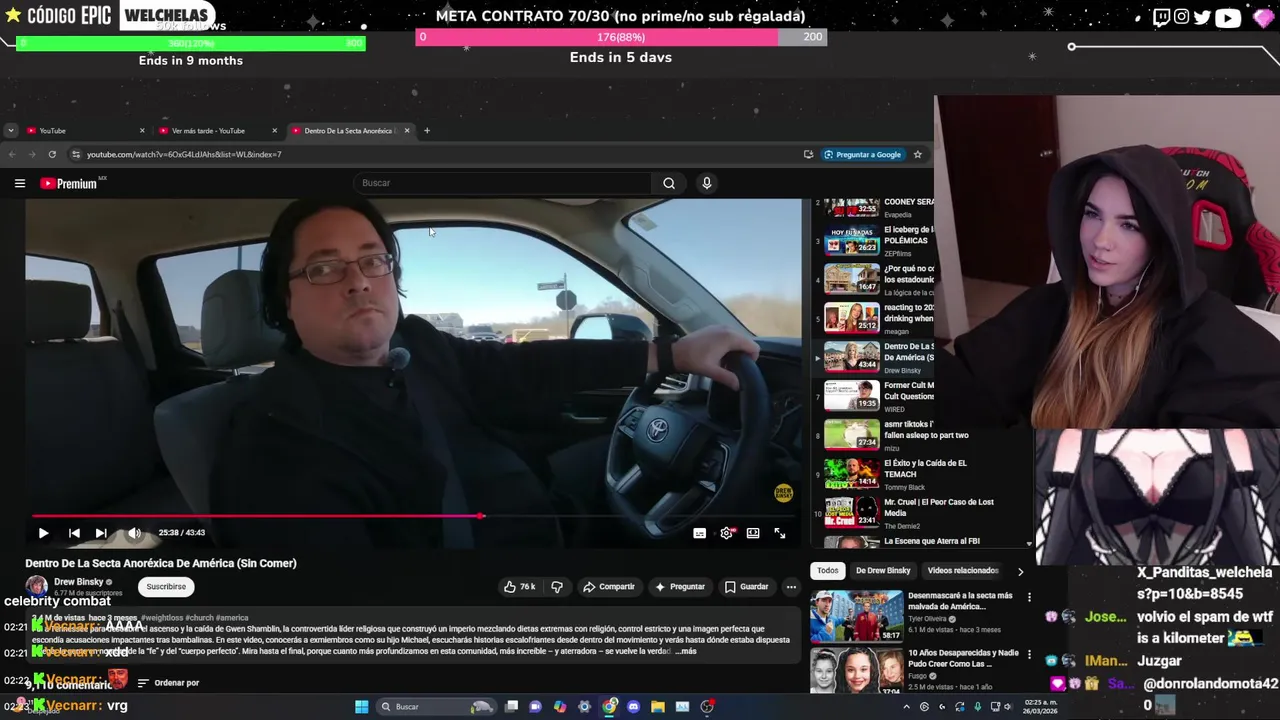This screenshot has height=720, width=1280.
Task: Open the player settings gear
Action: (727, 533)
